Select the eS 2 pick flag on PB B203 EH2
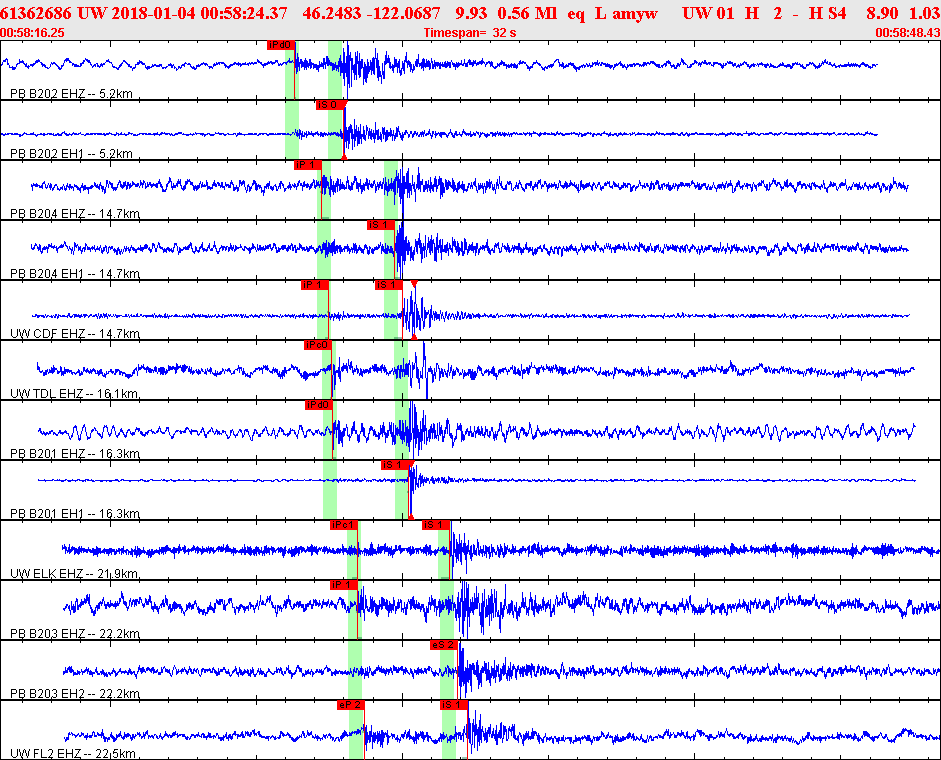The image size is (941, 760). (444, 645)
